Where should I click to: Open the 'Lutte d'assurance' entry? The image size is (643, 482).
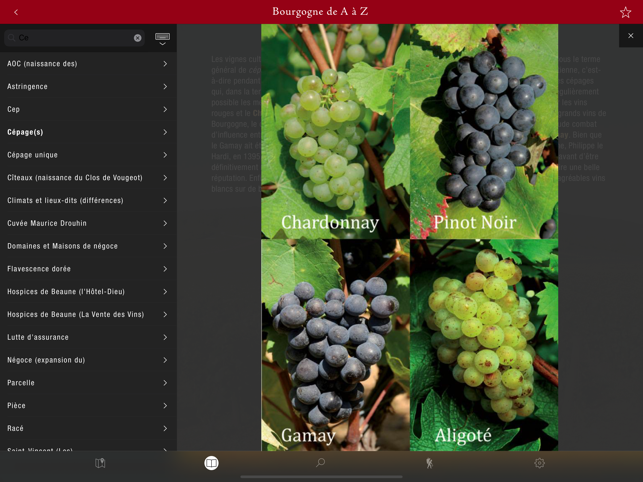click(x=88, y=337)
